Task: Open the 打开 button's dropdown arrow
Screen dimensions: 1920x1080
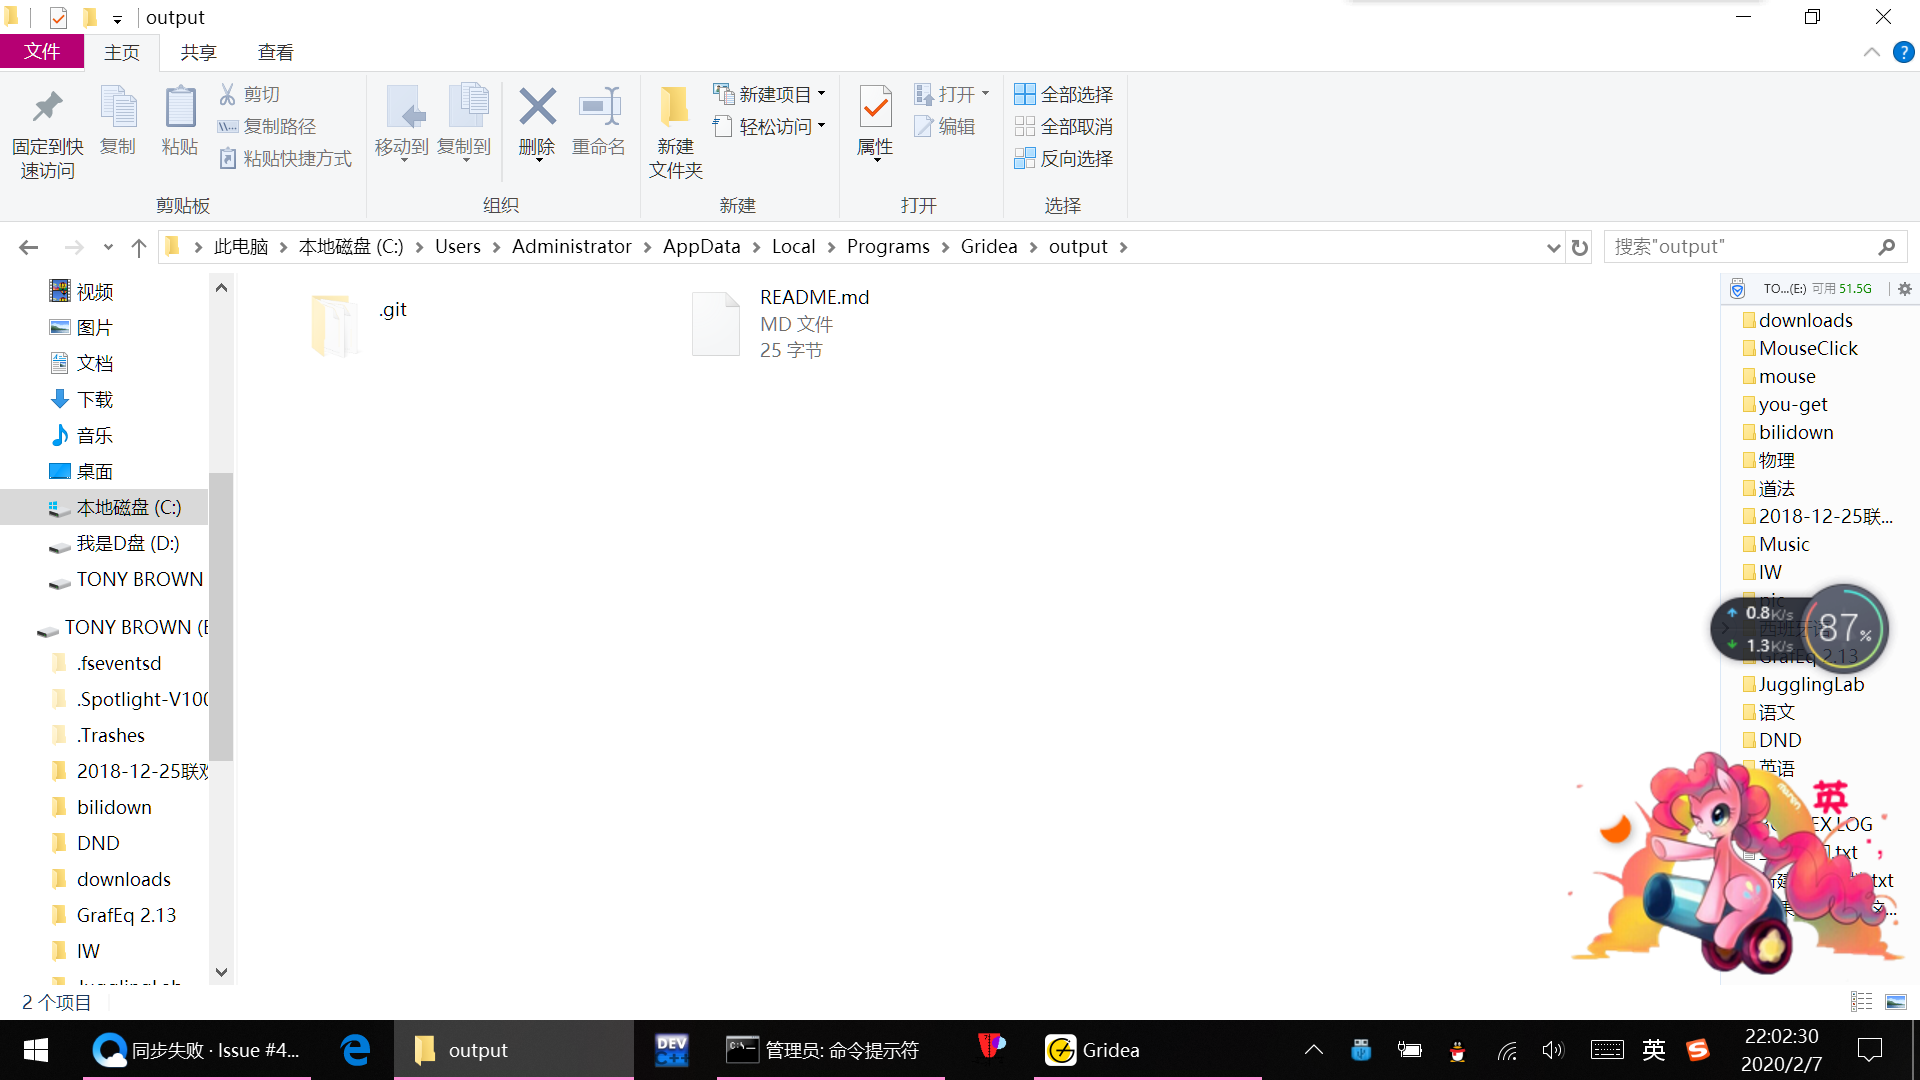Action: pos(984,93)
